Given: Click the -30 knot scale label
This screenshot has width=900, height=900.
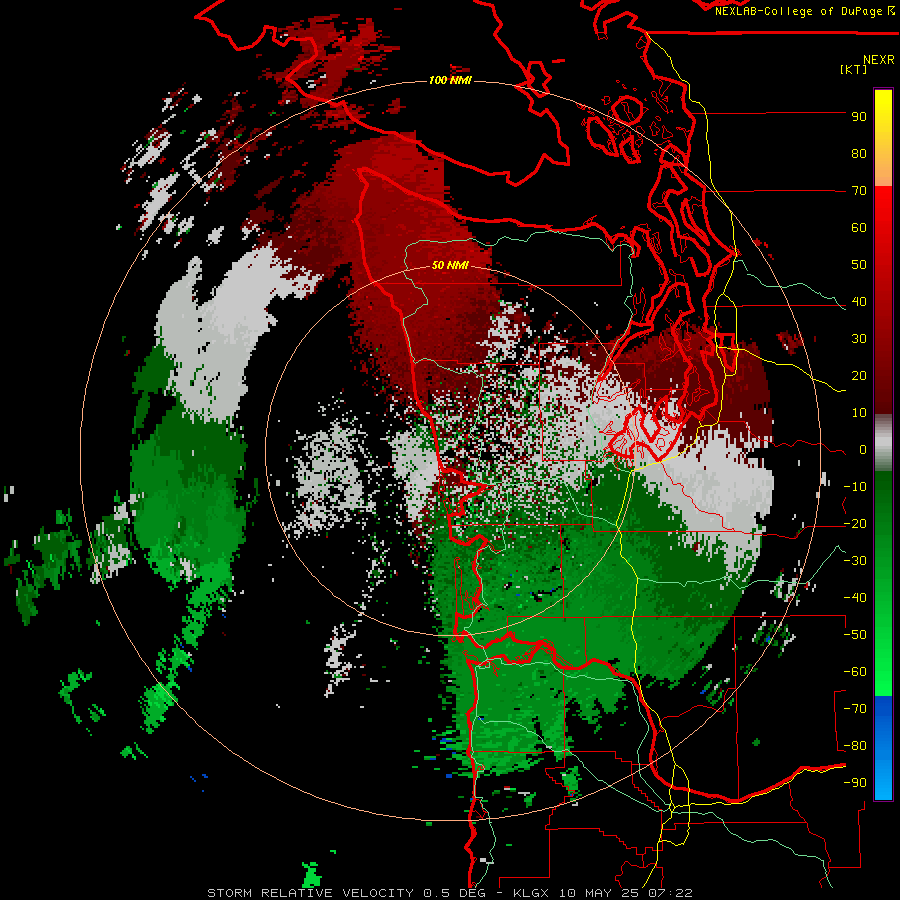Looking at the screenshot, I should (855, 561).
